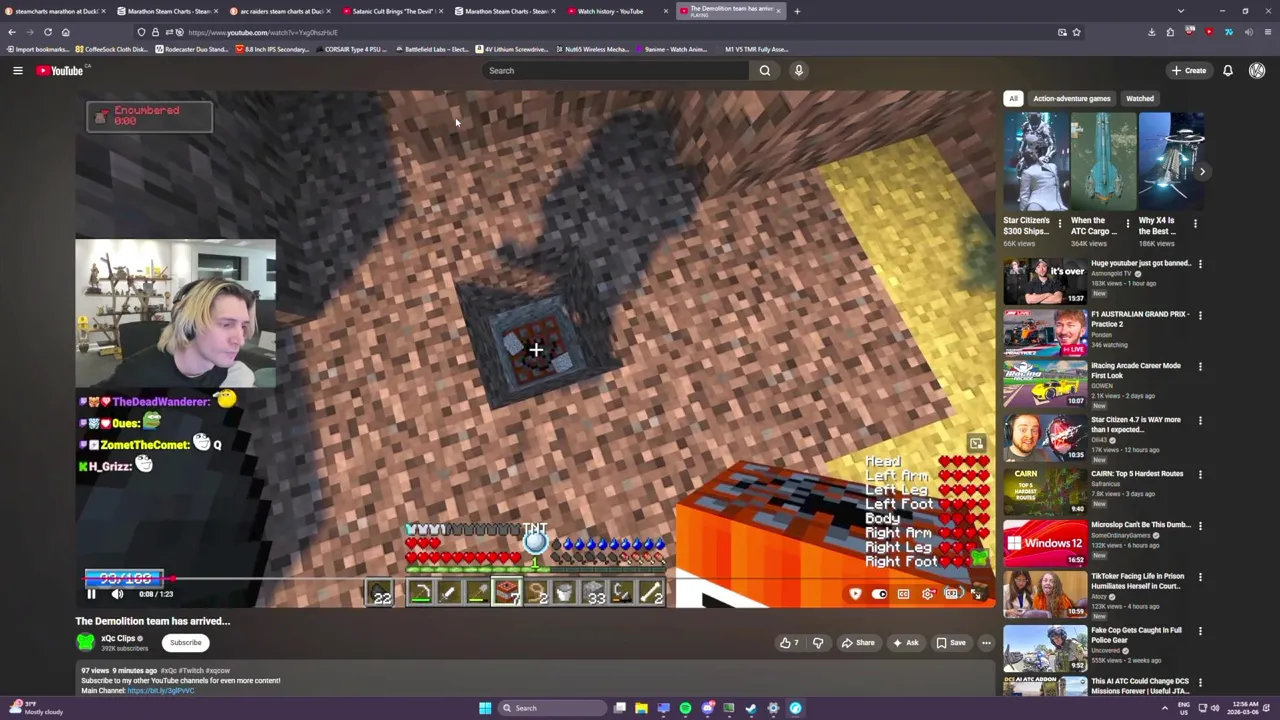Seek on the video progress bar

(535, 579)
